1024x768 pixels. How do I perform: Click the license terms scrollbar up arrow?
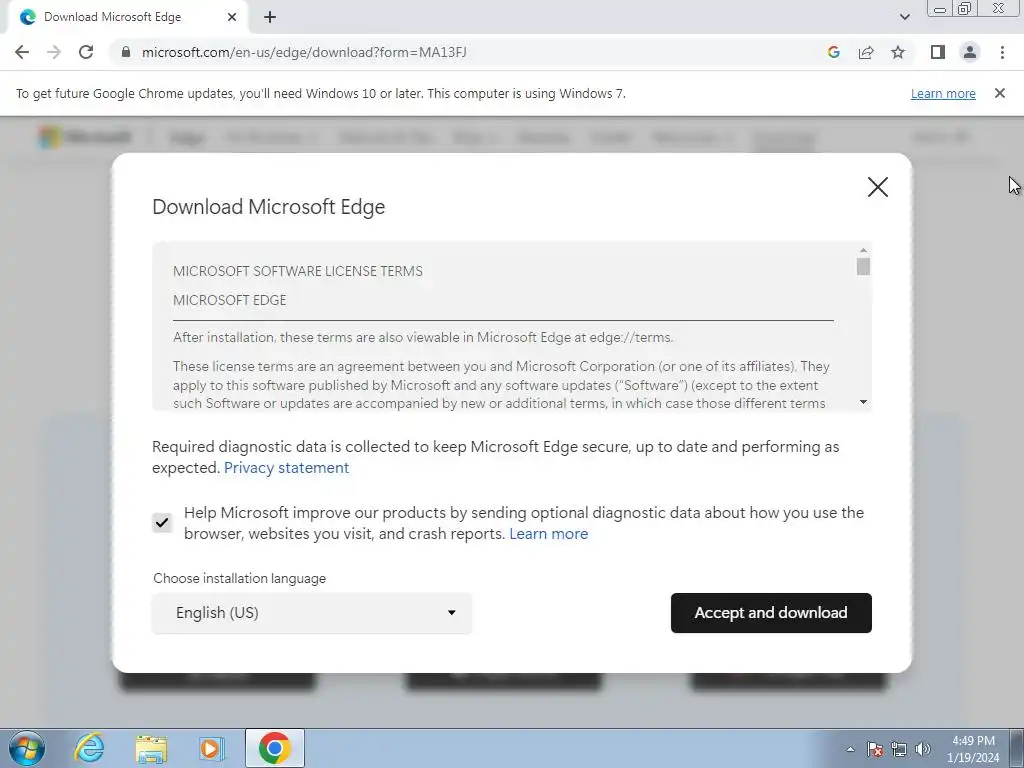(863, 250)
